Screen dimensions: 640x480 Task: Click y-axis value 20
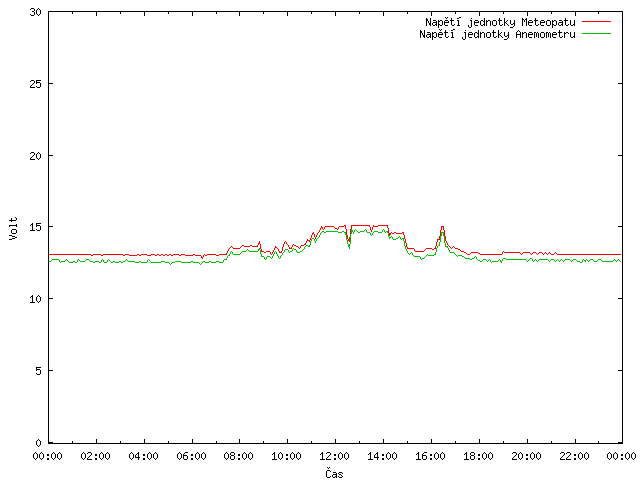coord(36,156)
